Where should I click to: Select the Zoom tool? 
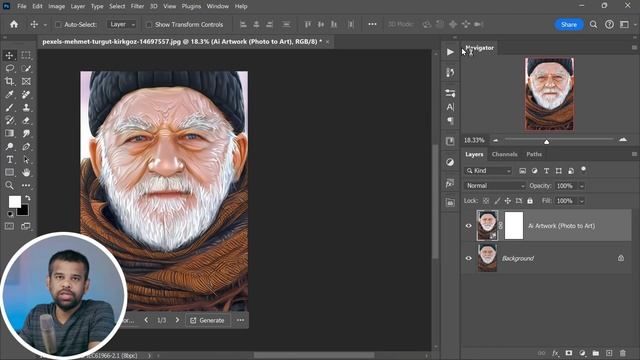pyautogui.click(x=9, y=186)
